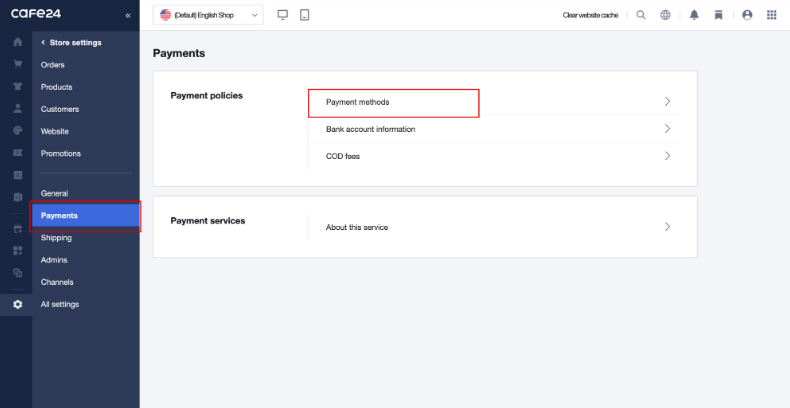
Task: Click the mobile preview device icon
Action: 304,15
